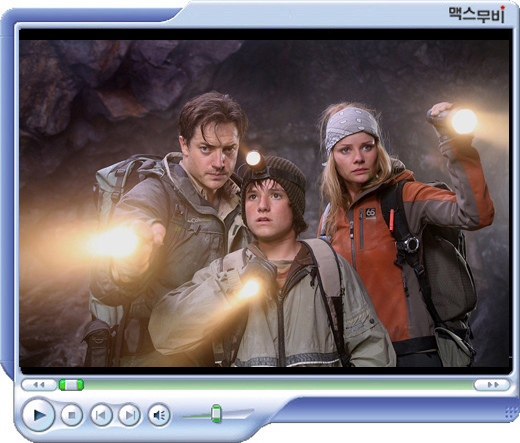
Task: Mute audio with the speaker icon
Action: point(159,415)
